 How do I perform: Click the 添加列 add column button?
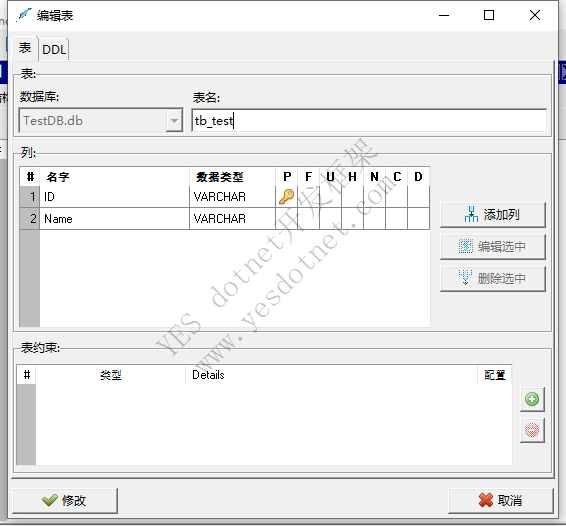[x=492, y=215]
